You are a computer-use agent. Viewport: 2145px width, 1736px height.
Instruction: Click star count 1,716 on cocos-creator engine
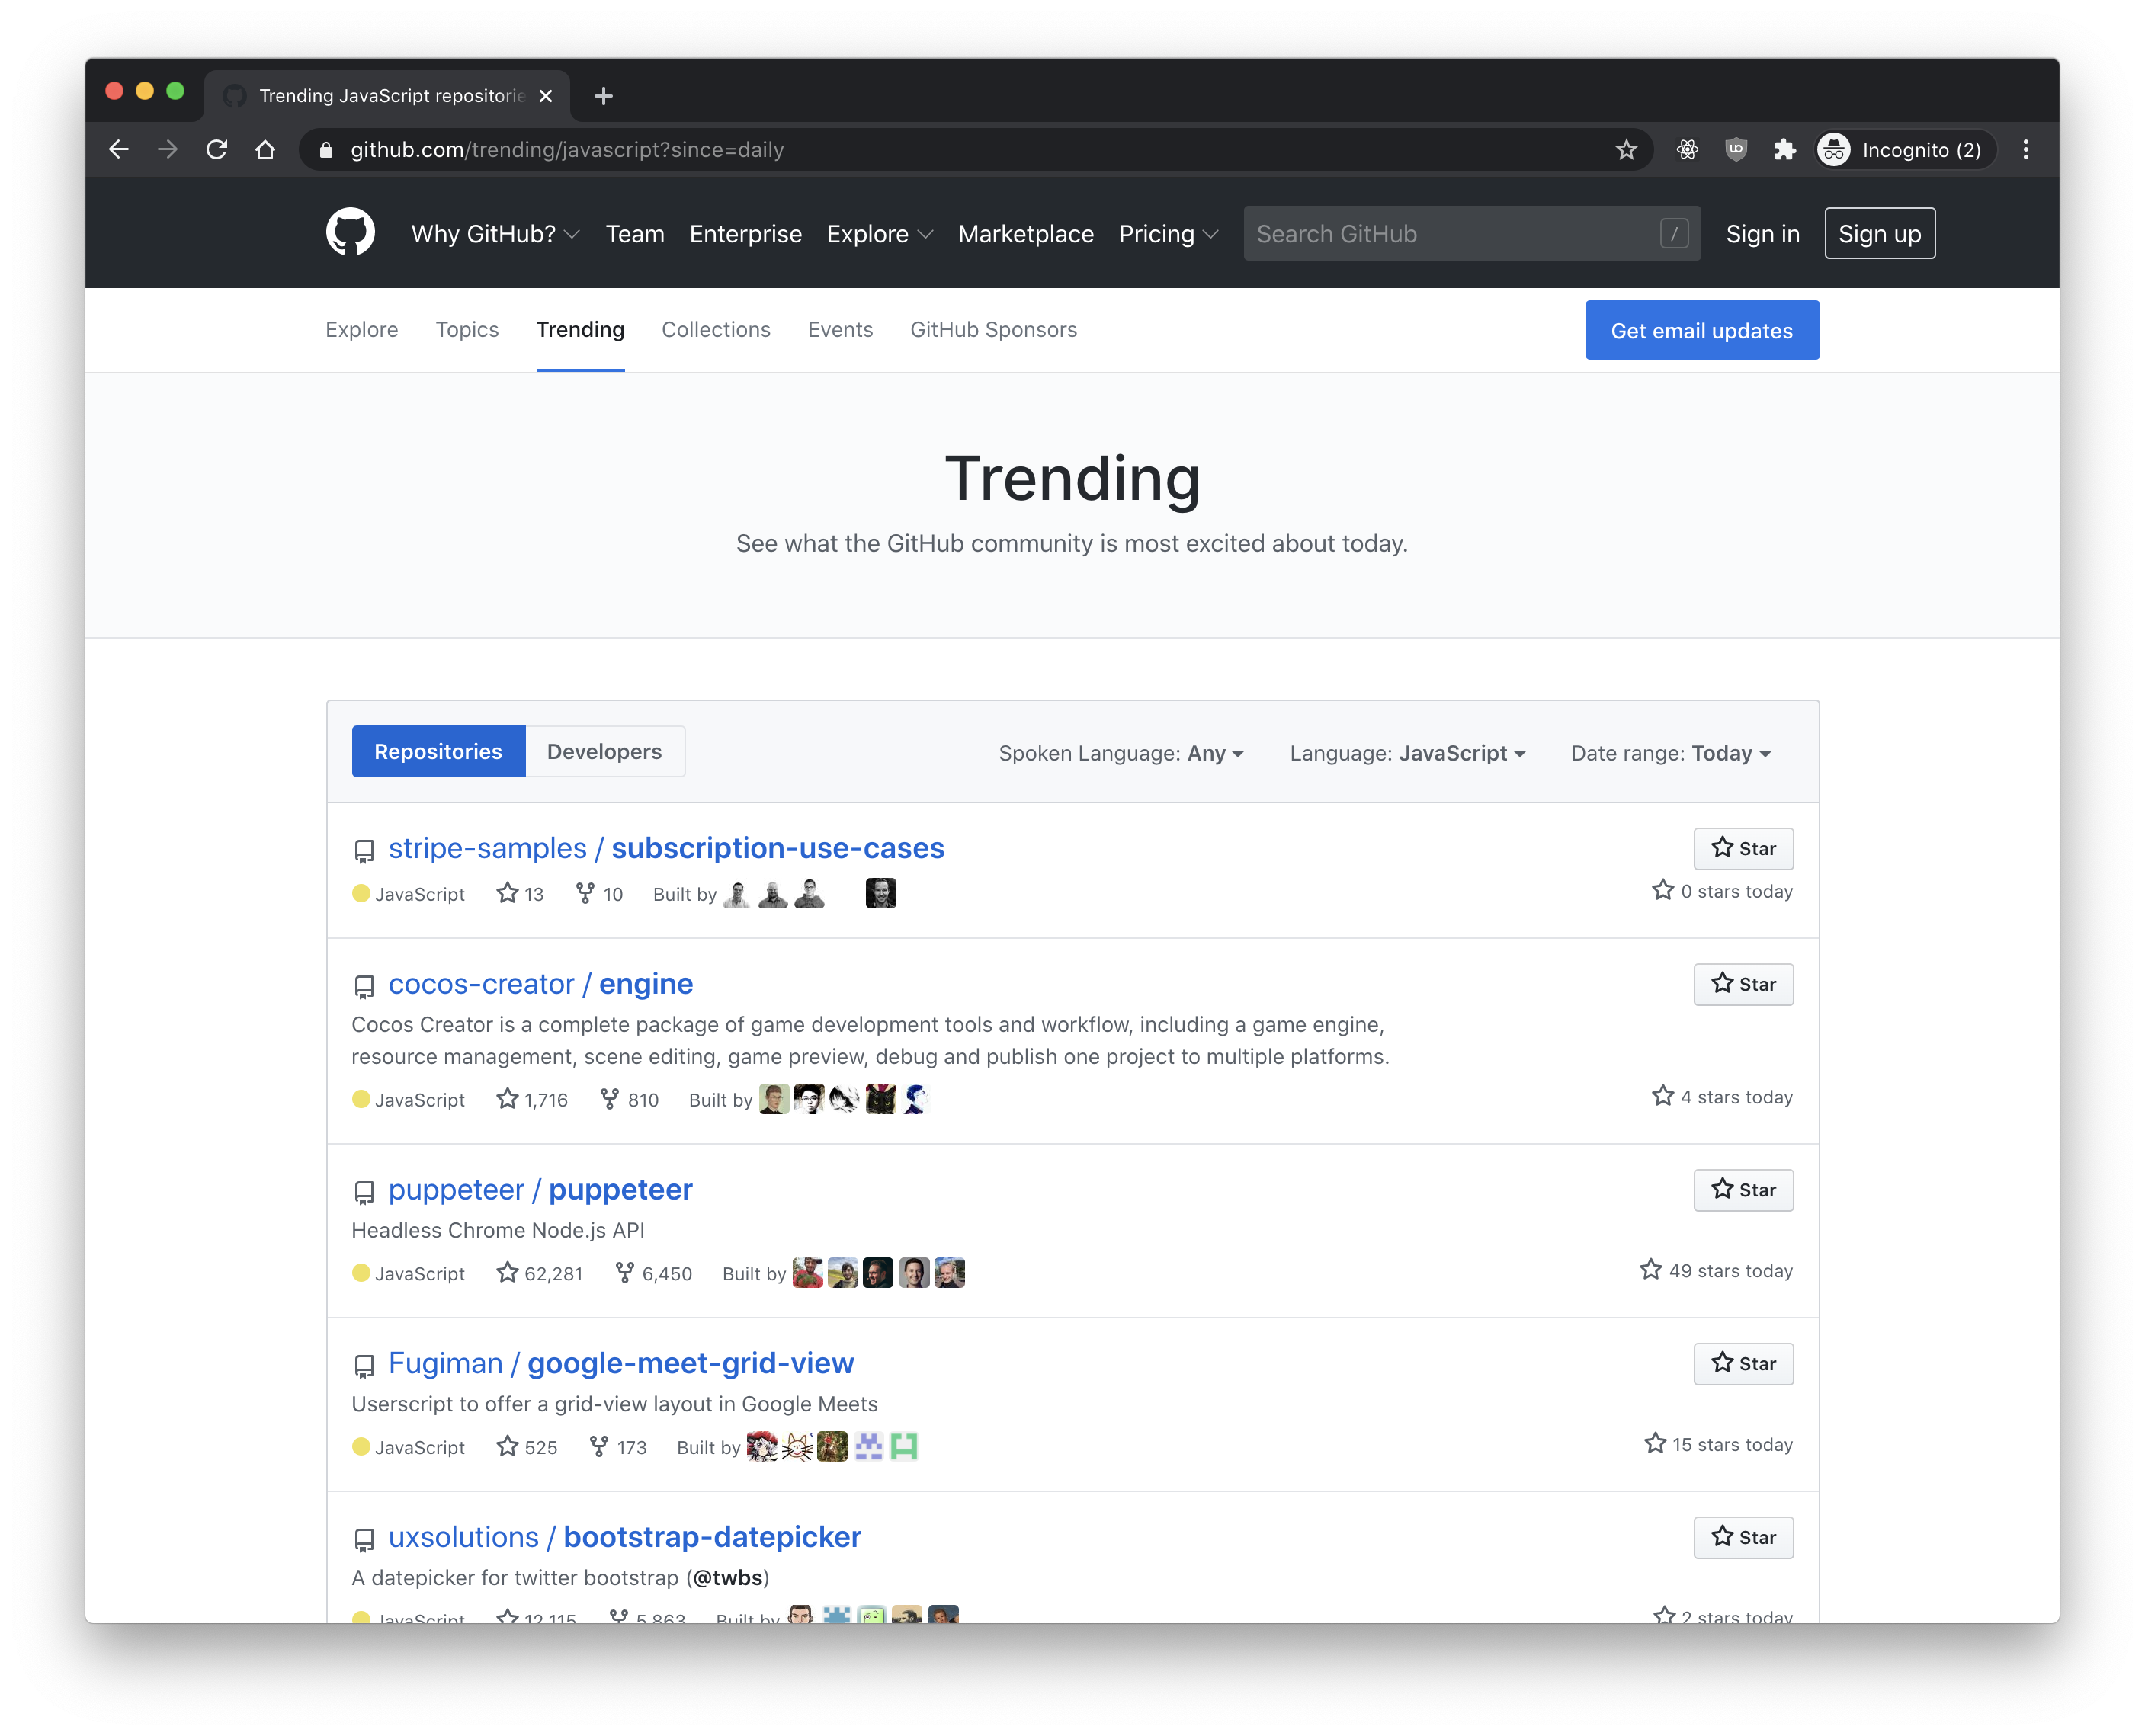(532, 1100)
